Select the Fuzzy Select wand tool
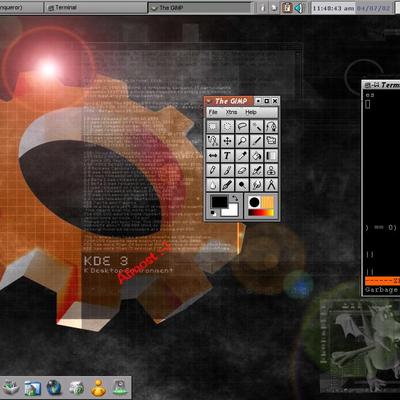 (x=257, y=127)
